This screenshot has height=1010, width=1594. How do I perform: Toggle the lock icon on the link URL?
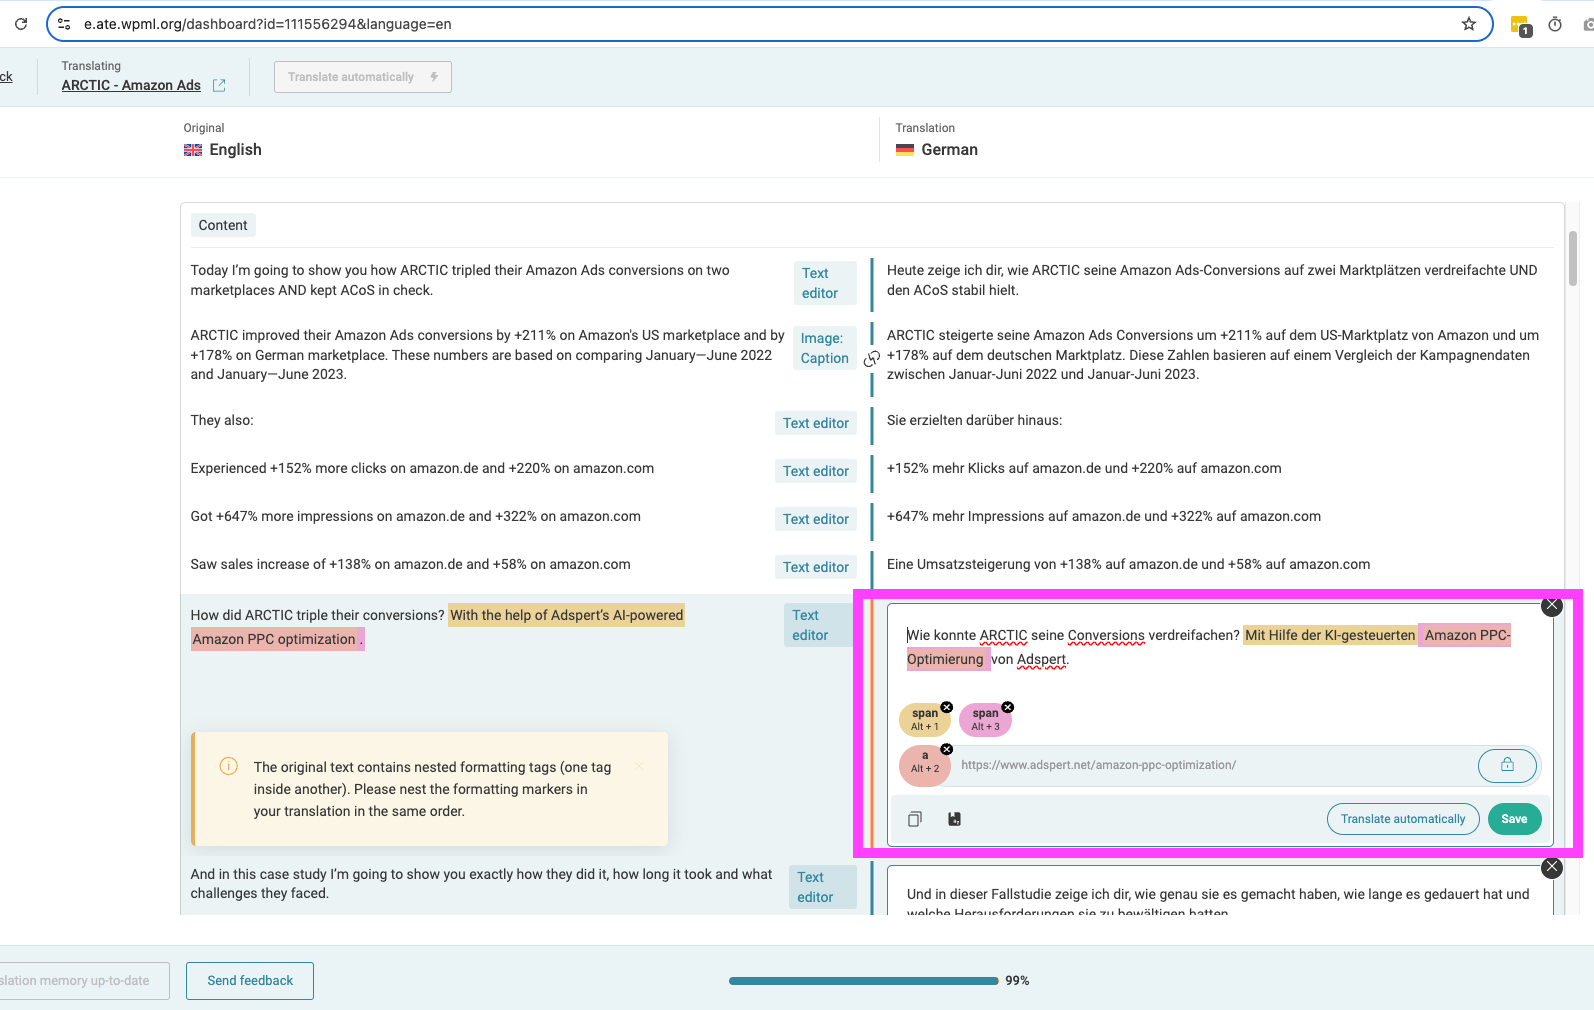click(x=1507, y=765)
